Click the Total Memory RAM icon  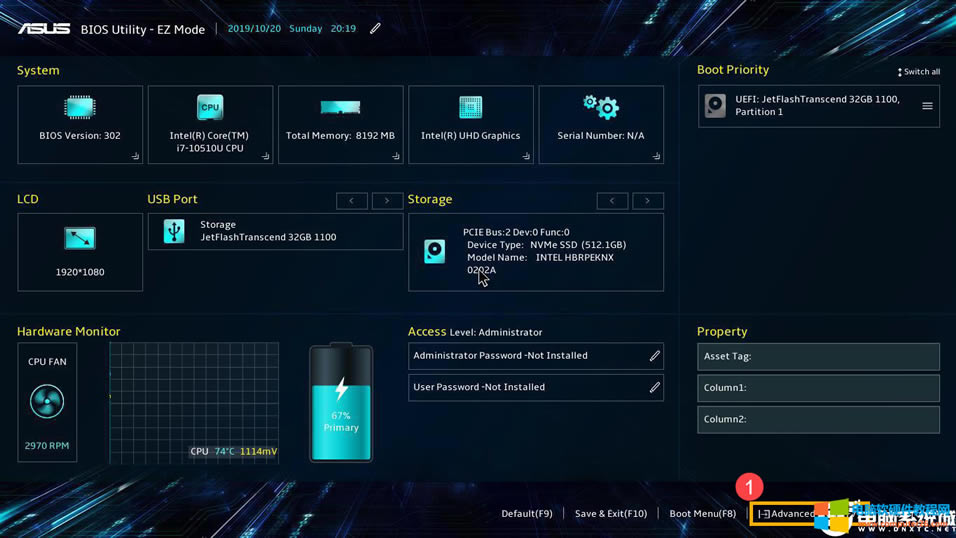[340, 107]
